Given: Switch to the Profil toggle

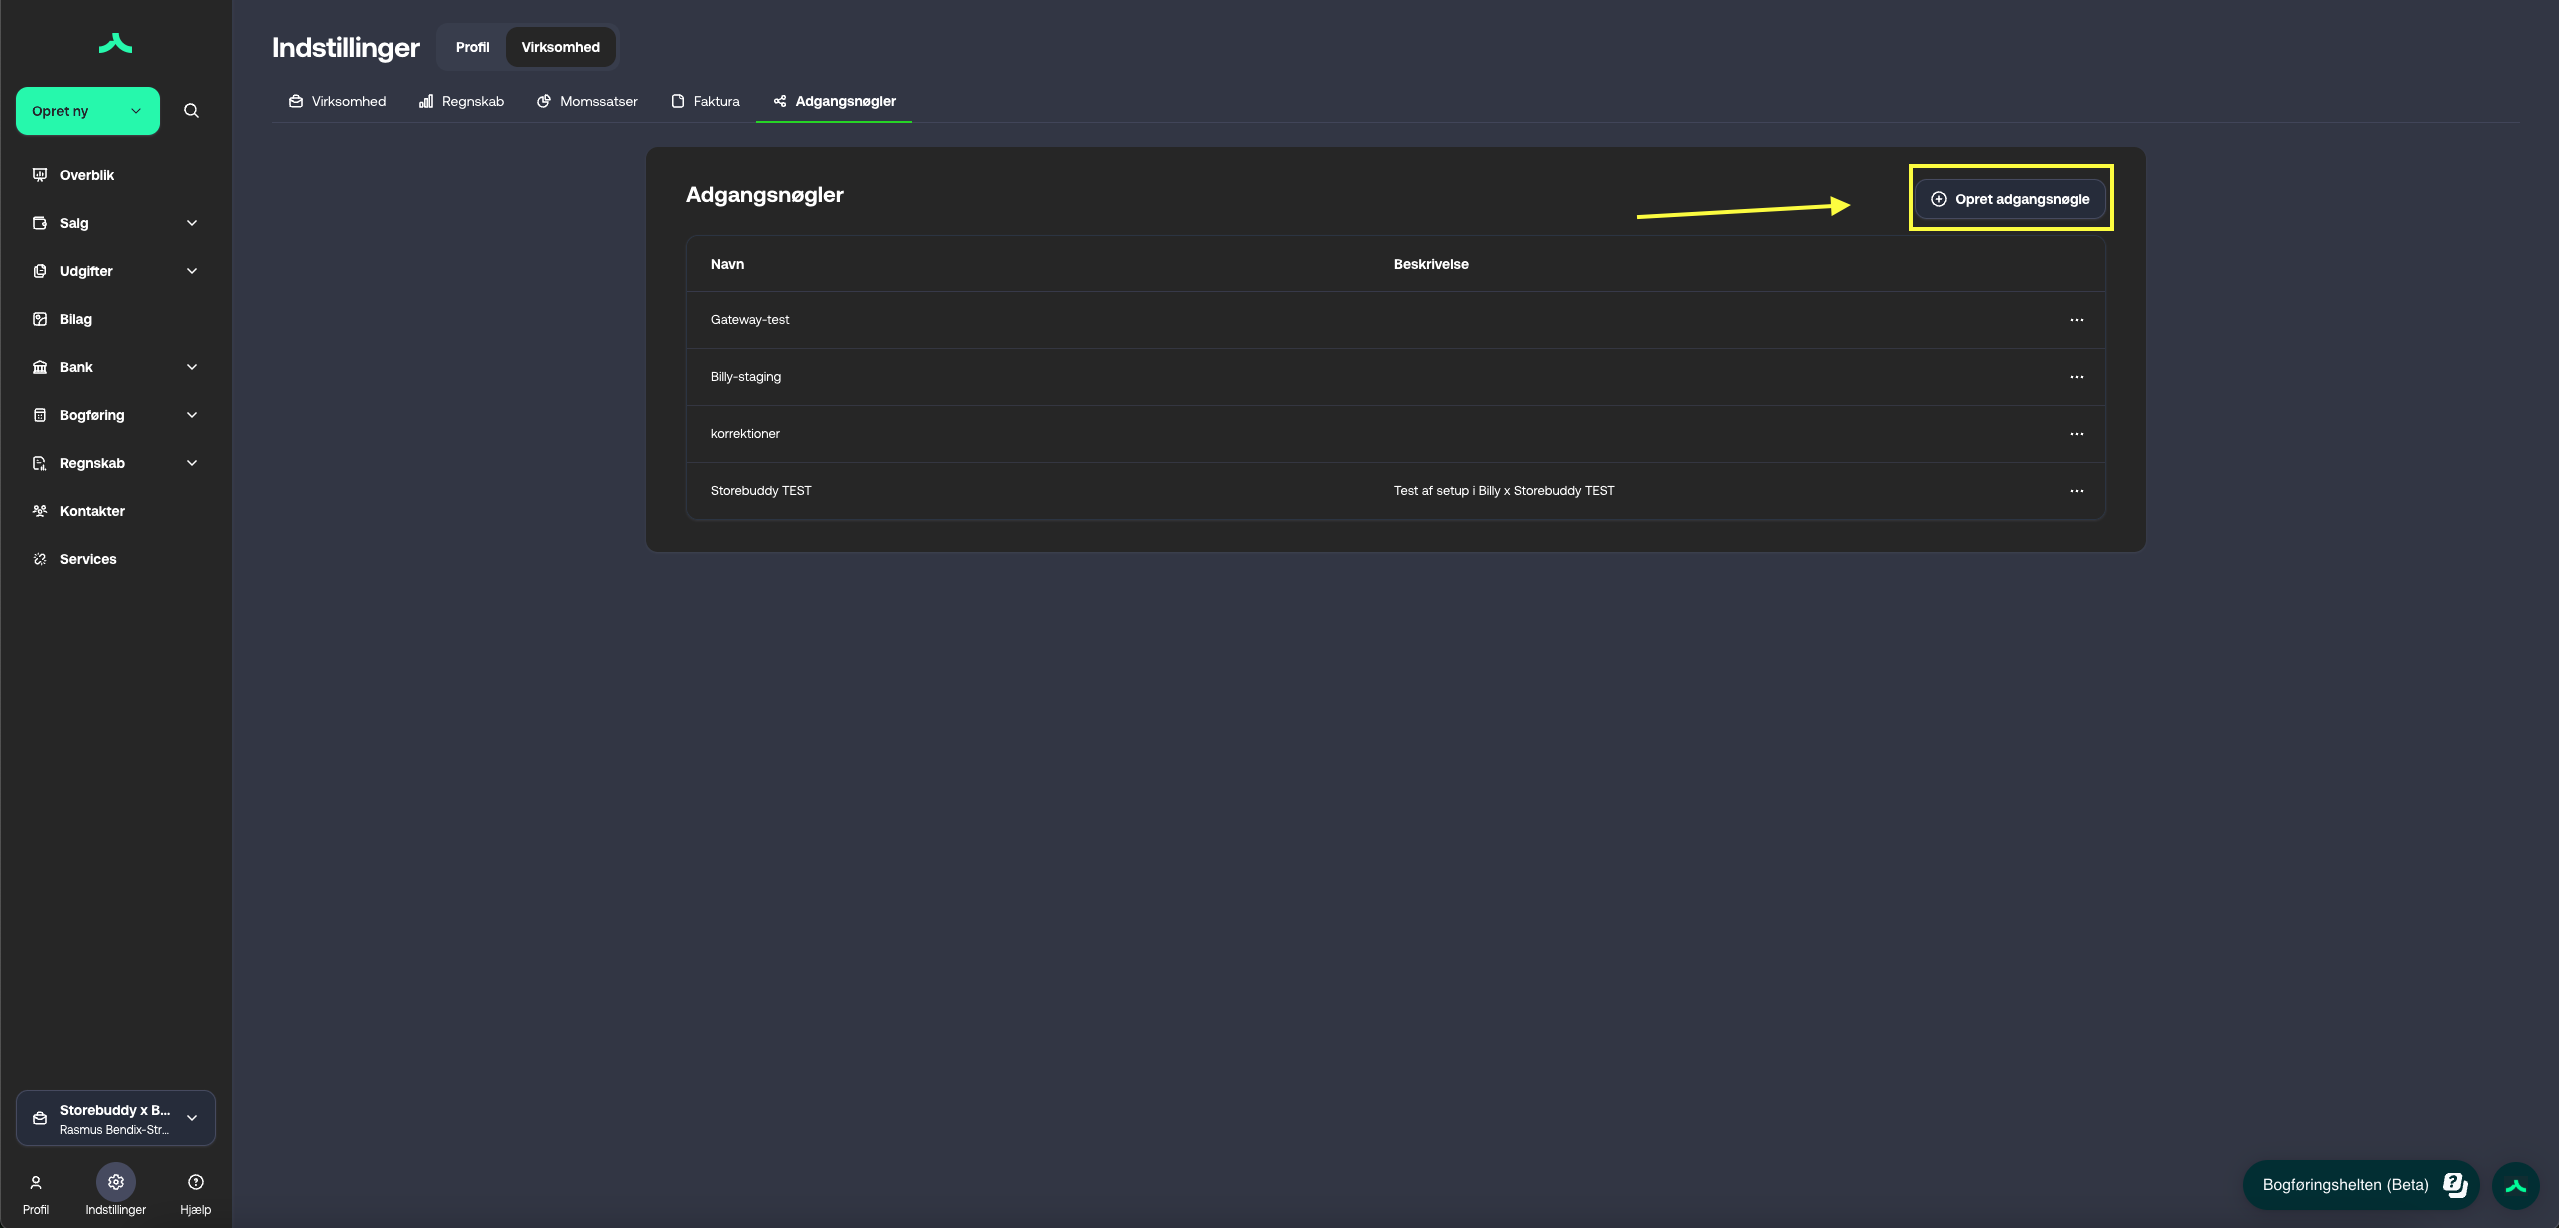Looking at the screenshot, I should (x=472, y=47).
